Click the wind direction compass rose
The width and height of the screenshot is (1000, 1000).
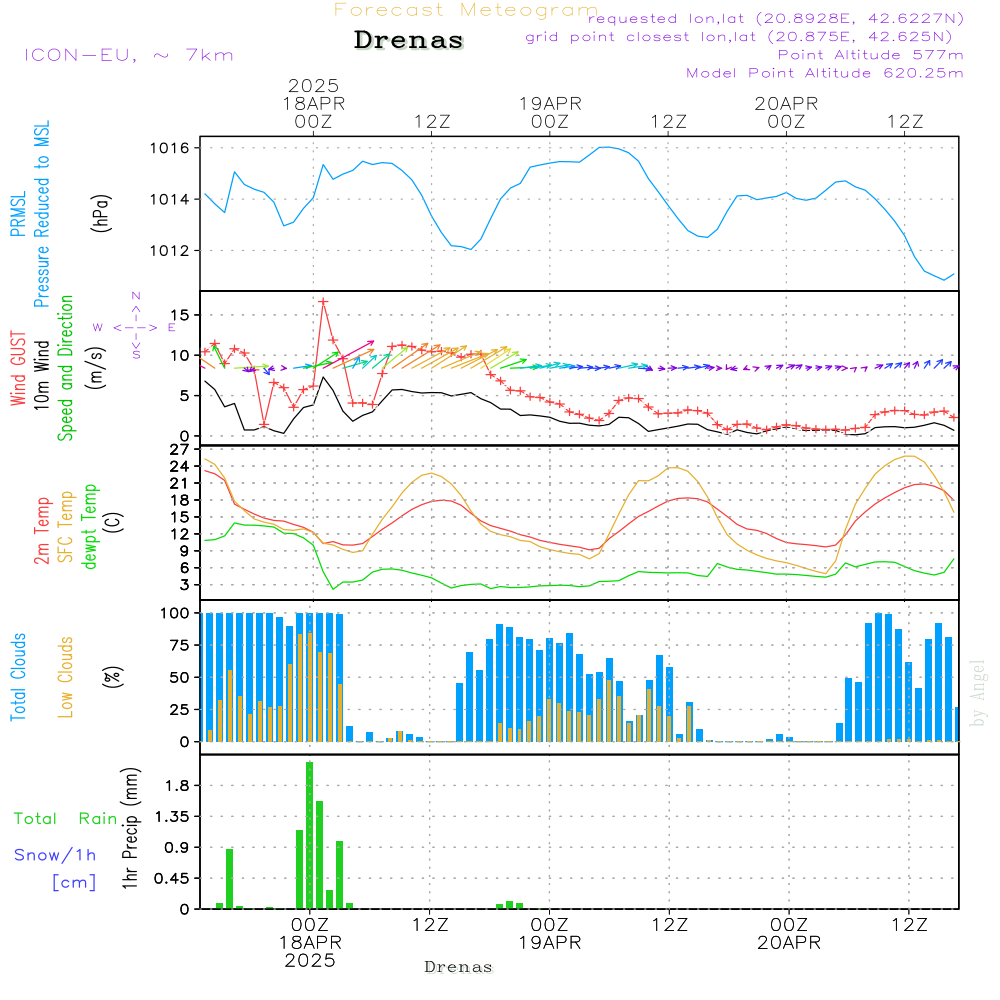135,326
